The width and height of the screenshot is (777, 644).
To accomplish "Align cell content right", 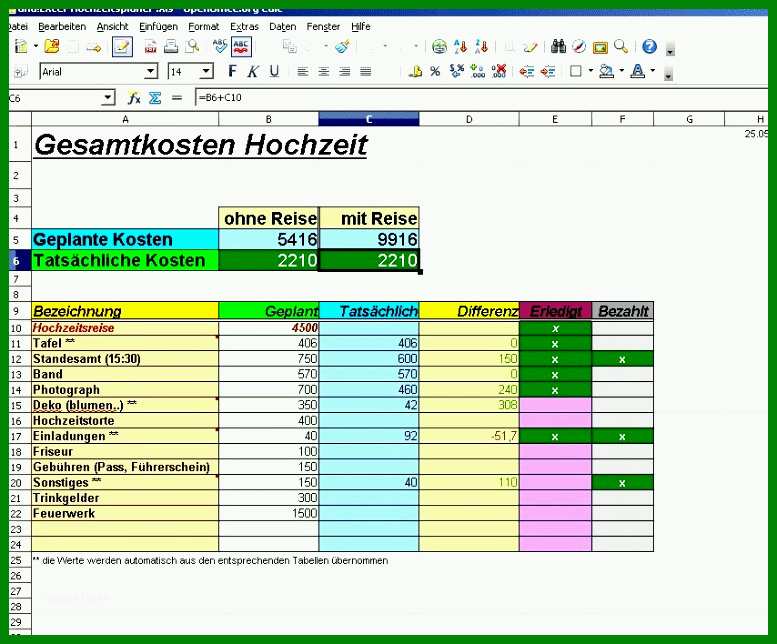I will click(344, 72).
